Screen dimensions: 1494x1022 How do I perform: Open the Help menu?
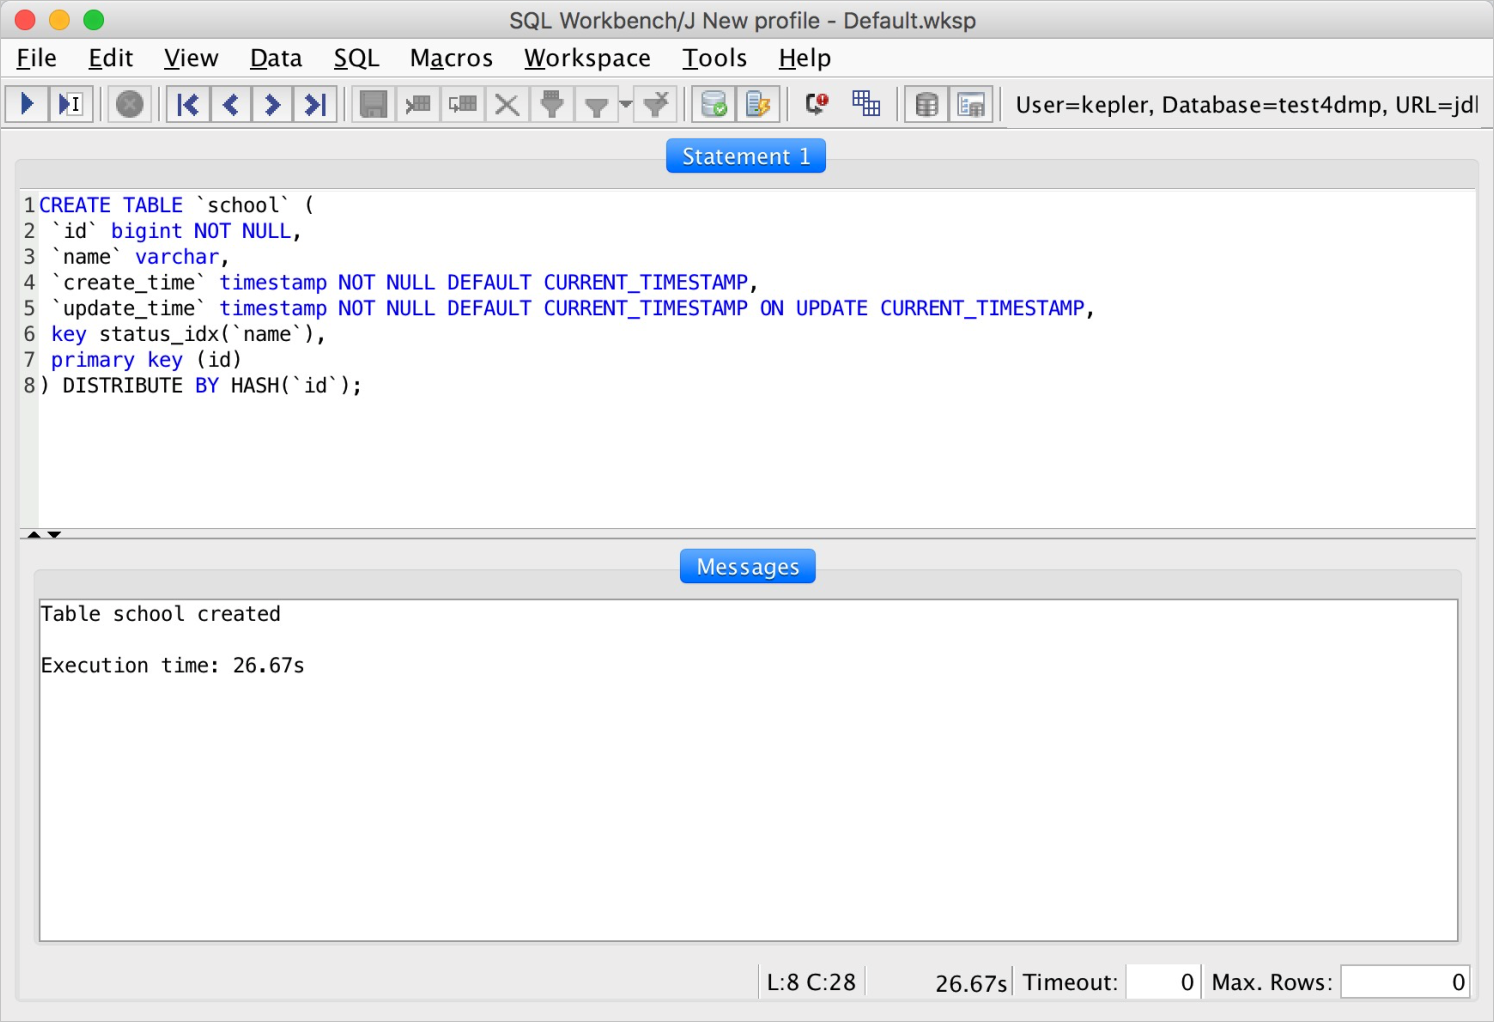point(805,58)
